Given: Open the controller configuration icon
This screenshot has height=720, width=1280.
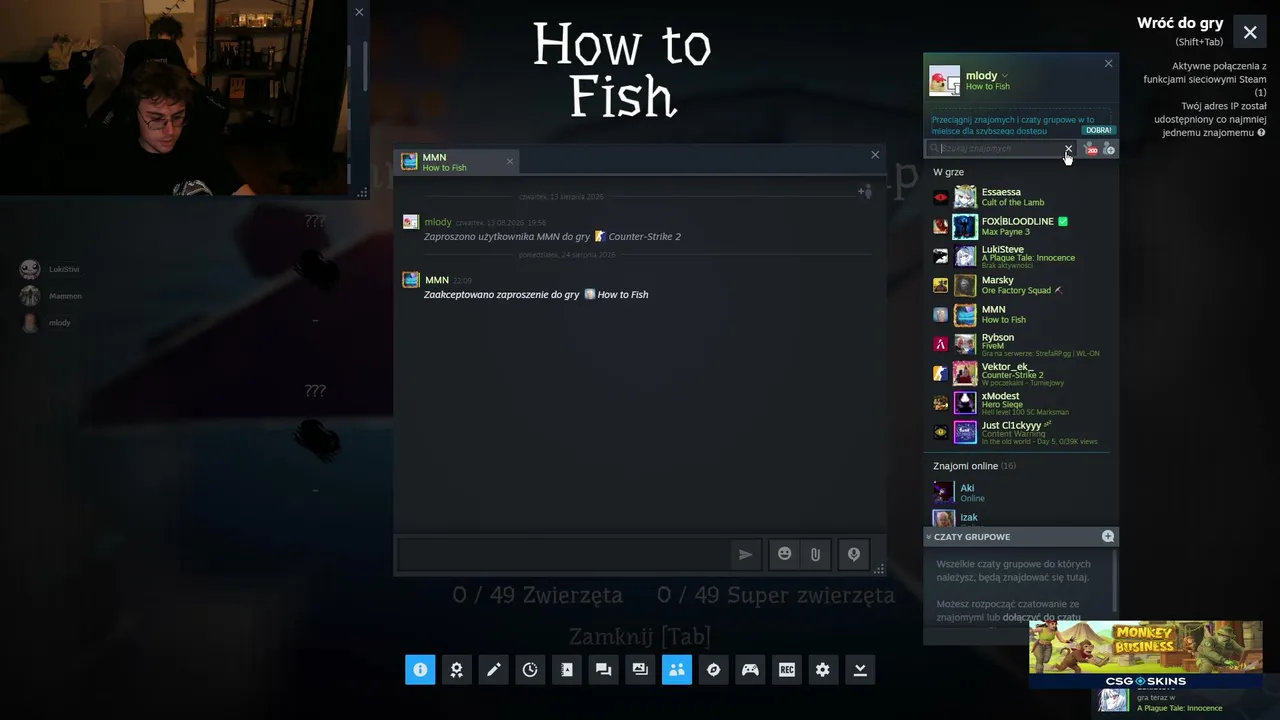Looking at the screenshot, I should pyautogui.click(x=750, y=670).
